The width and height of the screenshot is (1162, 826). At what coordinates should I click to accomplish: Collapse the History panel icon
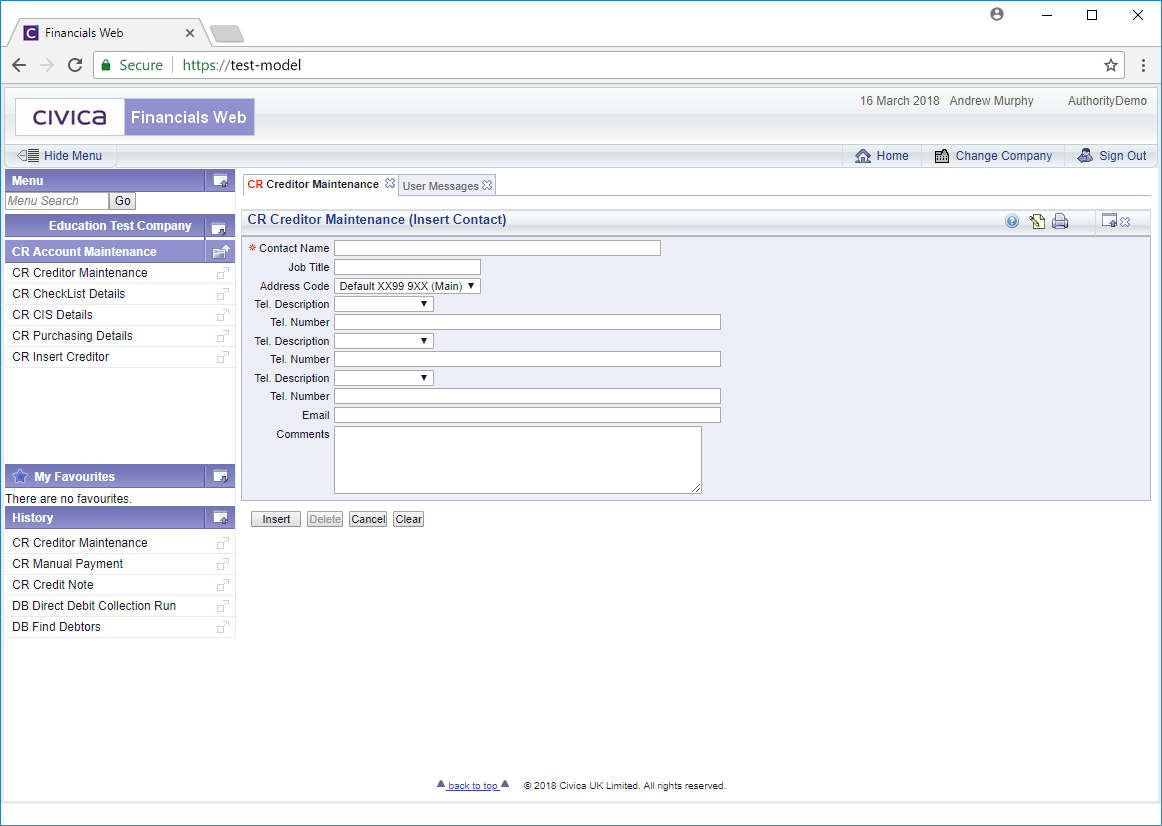220,517
